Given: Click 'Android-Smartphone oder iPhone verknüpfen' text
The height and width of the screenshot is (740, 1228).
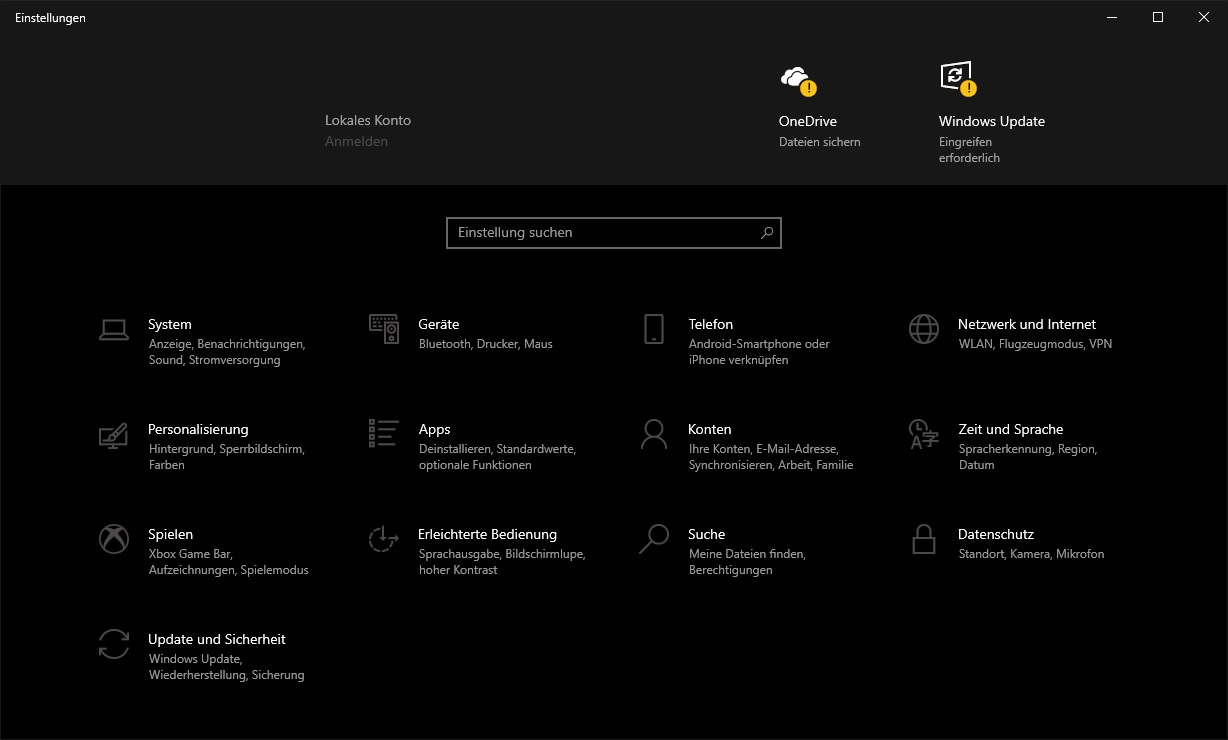Looking at the screenshot, I should 759,352.
